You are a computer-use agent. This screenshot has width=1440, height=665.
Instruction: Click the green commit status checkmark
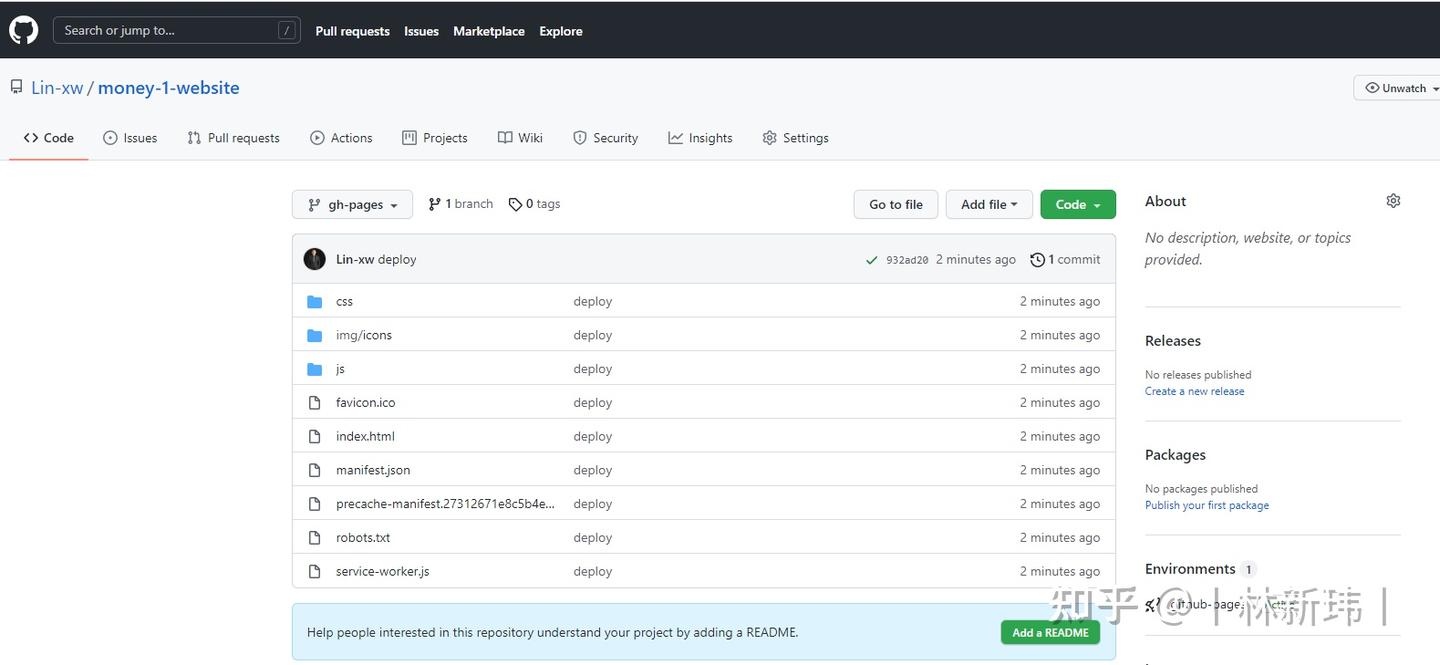(872, 260)
